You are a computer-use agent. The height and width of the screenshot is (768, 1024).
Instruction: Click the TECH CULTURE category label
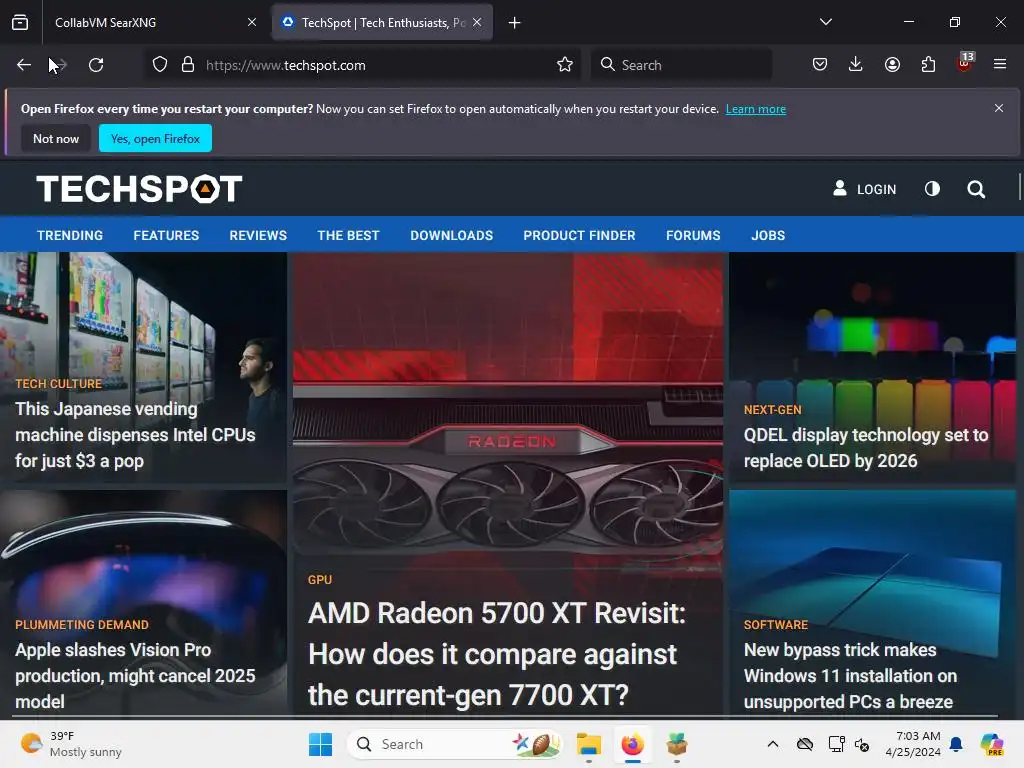click(59, 384)
